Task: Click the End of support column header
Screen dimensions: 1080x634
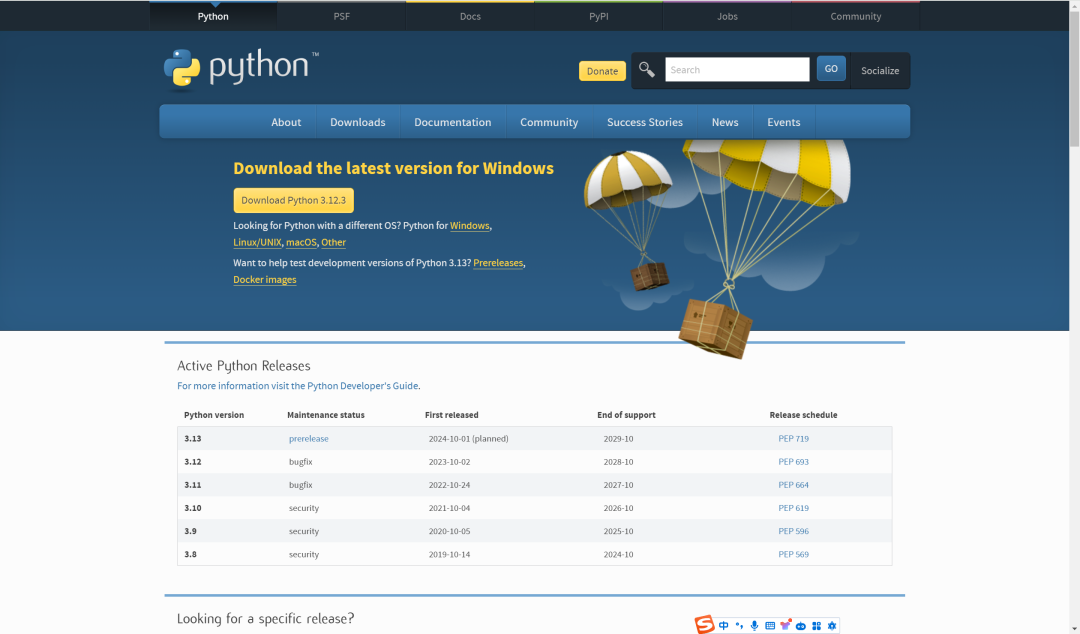Action: [x=626, y=415]
